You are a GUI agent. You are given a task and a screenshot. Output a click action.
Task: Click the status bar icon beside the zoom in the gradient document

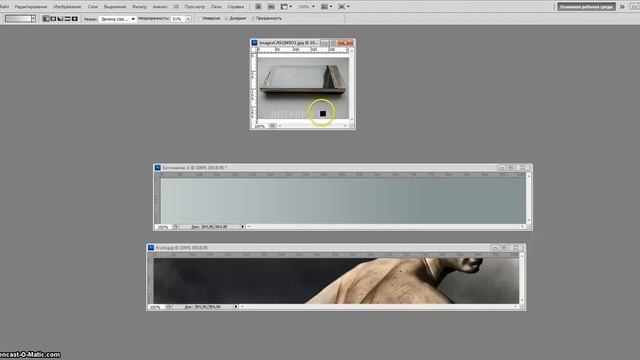tap(176, 227)
